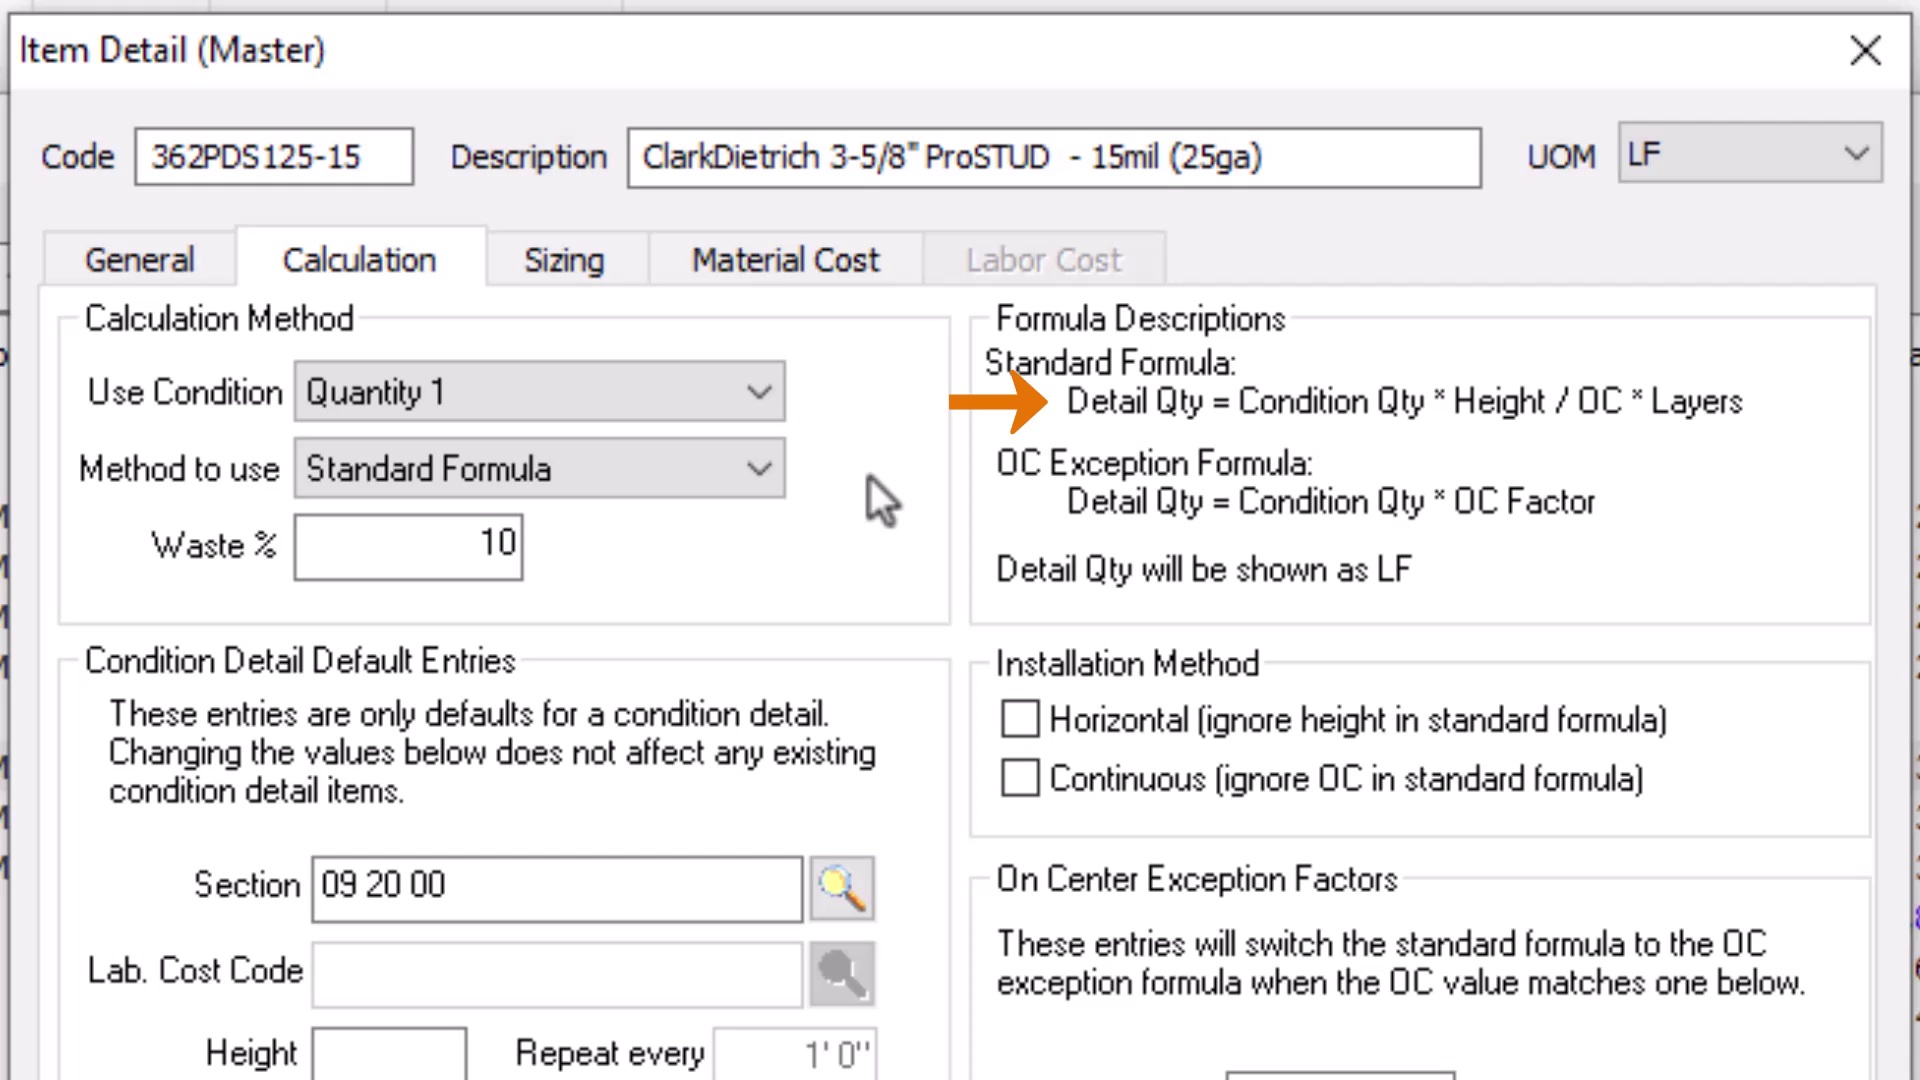Click the Lab. Cost Code field
This screenshot has width=1920, height=1080.
[556, 973]
